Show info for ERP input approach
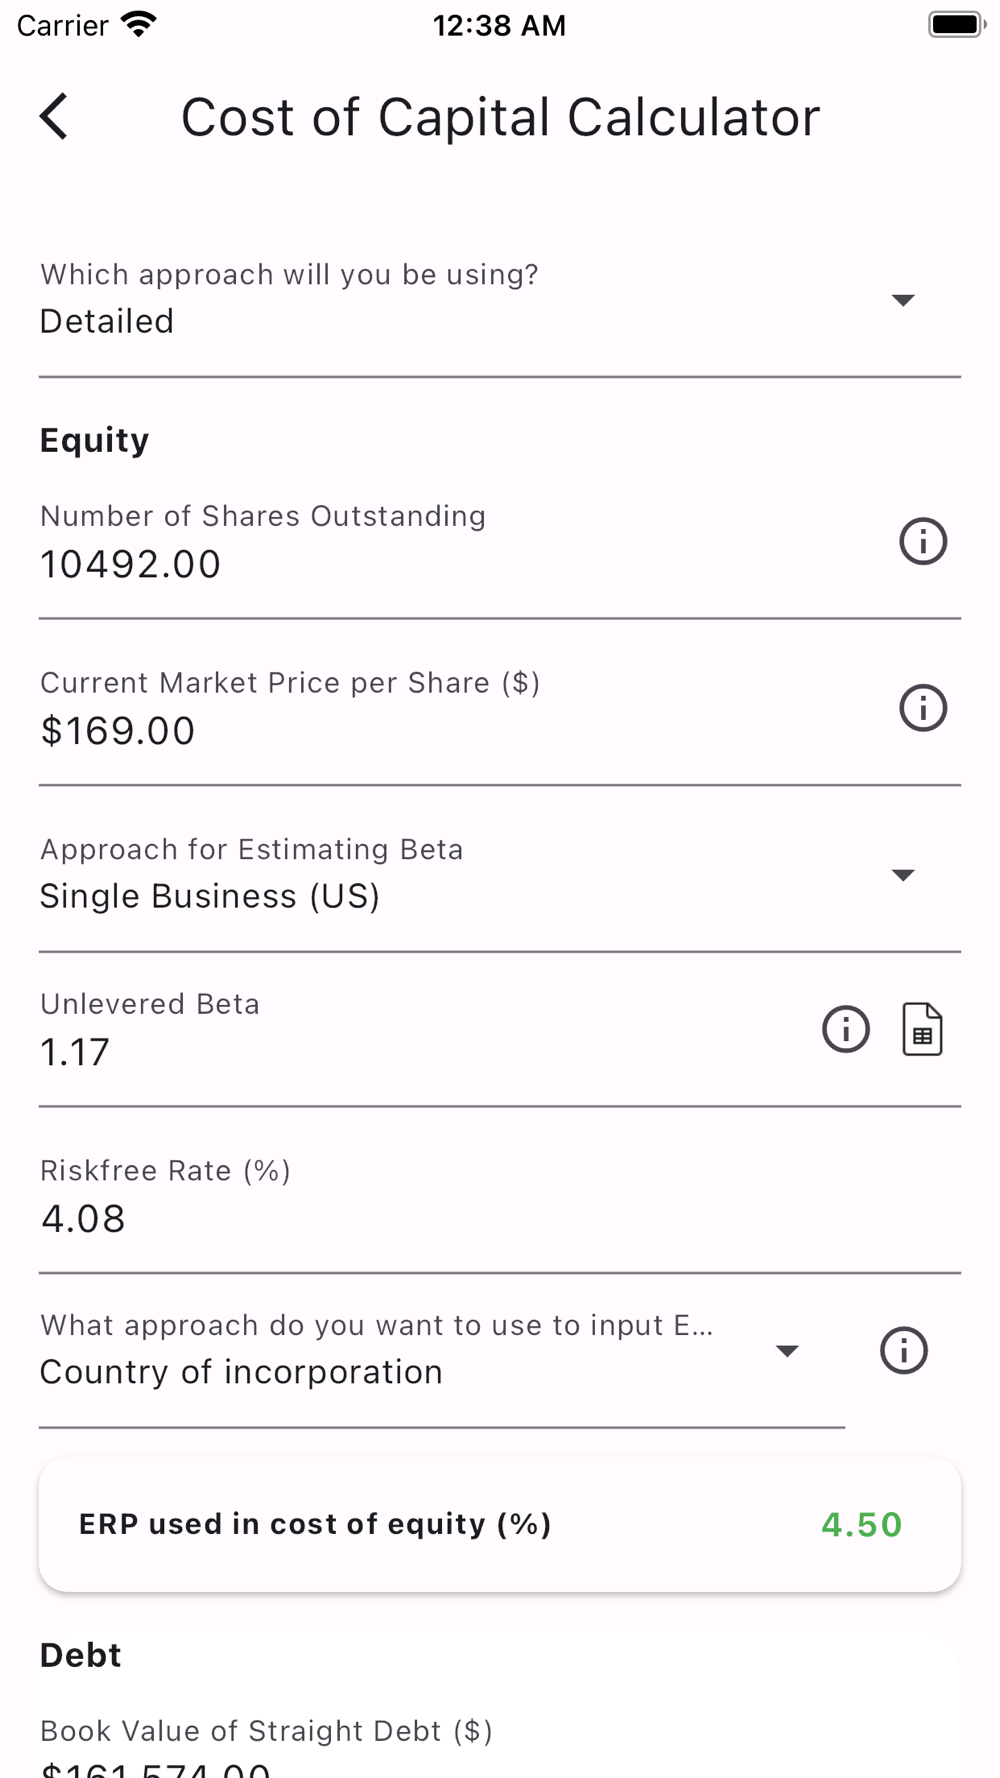The image size is (1000, 1778). point(903,1351)
